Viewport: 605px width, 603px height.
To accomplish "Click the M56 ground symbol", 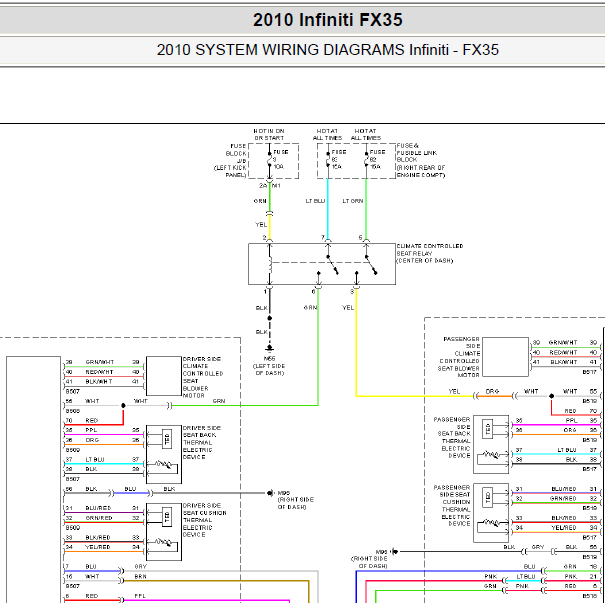I will [x=269, y=348].
